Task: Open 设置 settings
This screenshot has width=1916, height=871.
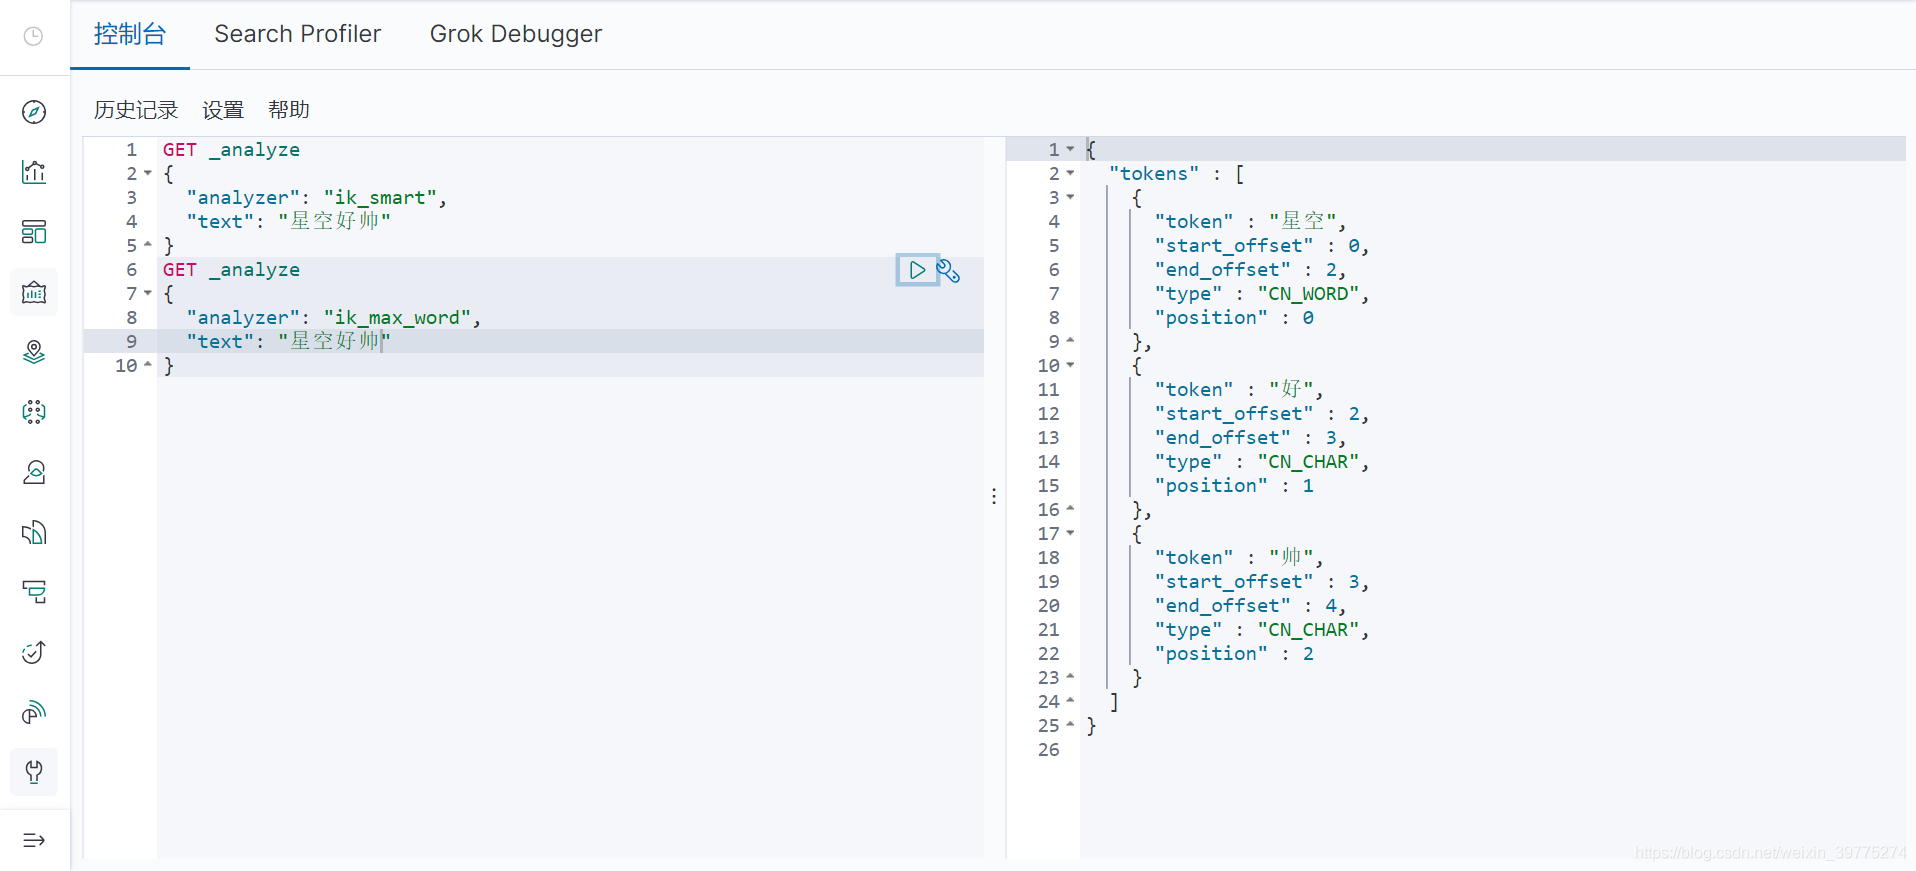Action: [223, 110]
